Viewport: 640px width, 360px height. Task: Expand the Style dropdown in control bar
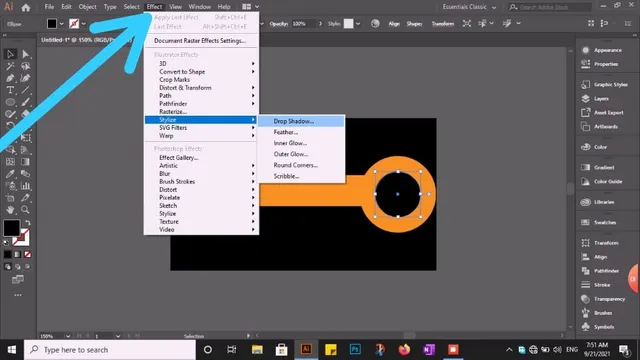pos(358,24)
